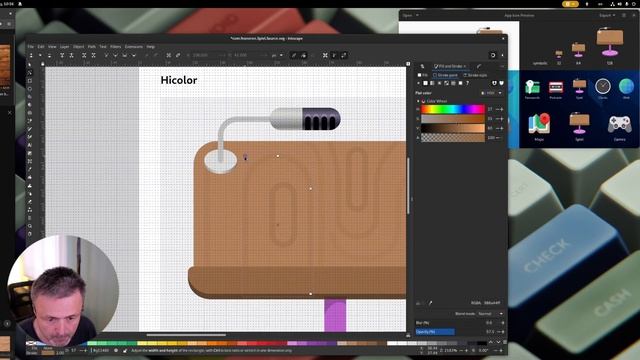Open the current layer dropdown in status bar
The image size is (640, 360).
pyautogui.click(x=100, y=351)
